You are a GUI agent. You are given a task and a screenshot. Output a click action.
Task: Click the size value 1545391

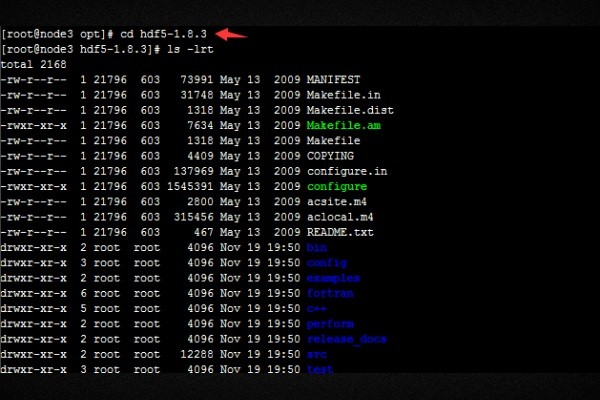pos(190,186)
